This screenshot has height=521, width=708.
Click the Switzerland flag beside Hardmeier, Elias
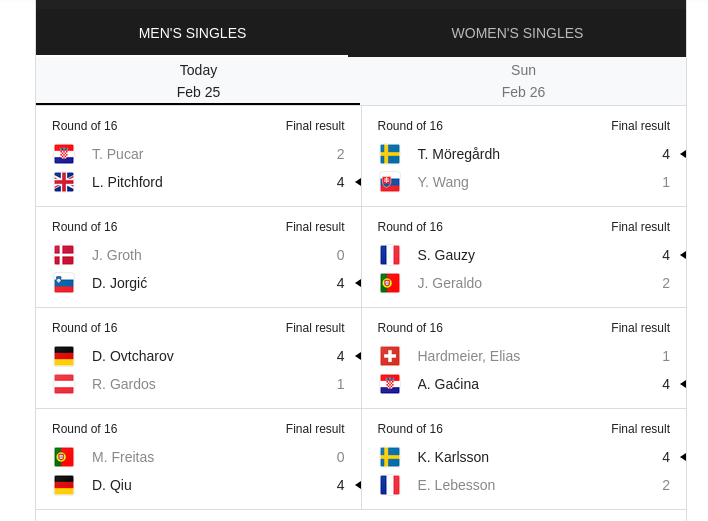coord(390,356)
